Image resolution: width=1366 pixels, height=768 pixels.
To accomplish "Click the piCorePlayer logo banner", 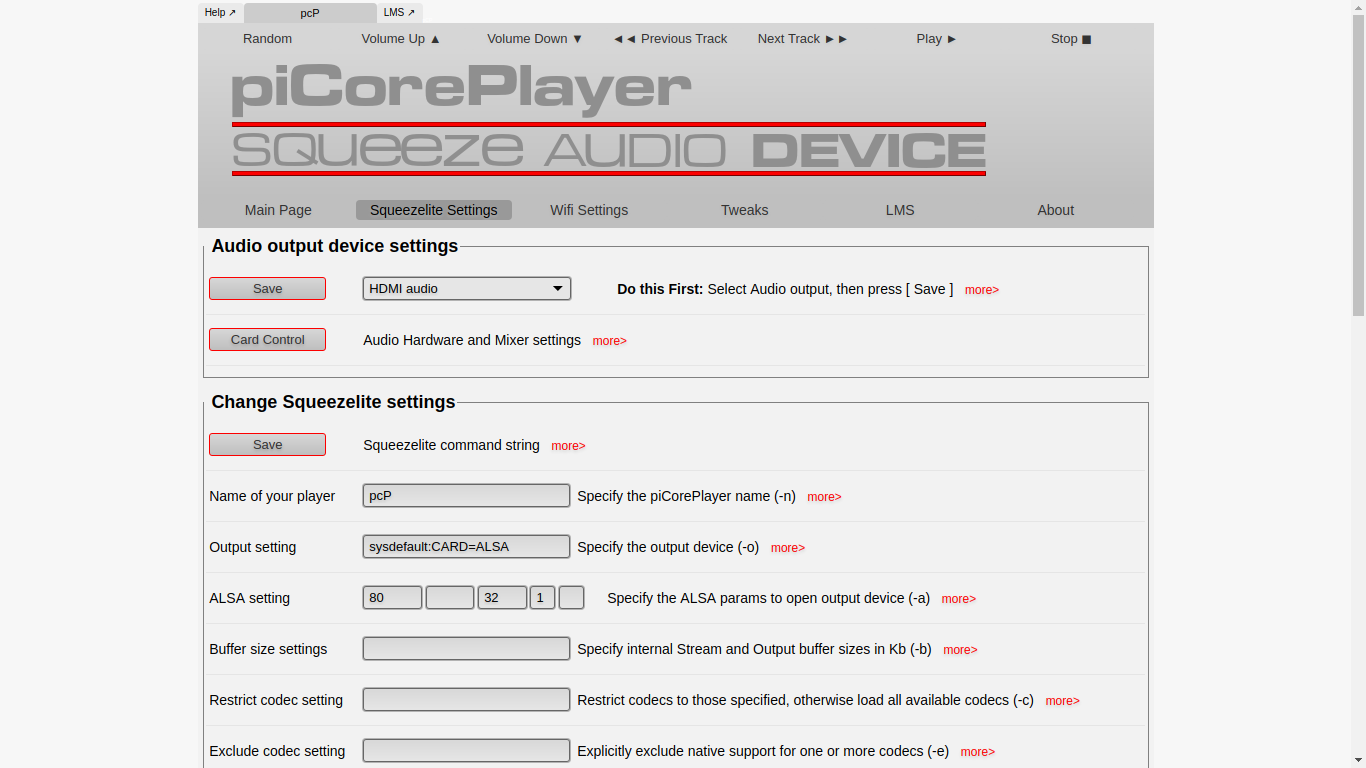I will pyautogui.click(x=609, y=120).
